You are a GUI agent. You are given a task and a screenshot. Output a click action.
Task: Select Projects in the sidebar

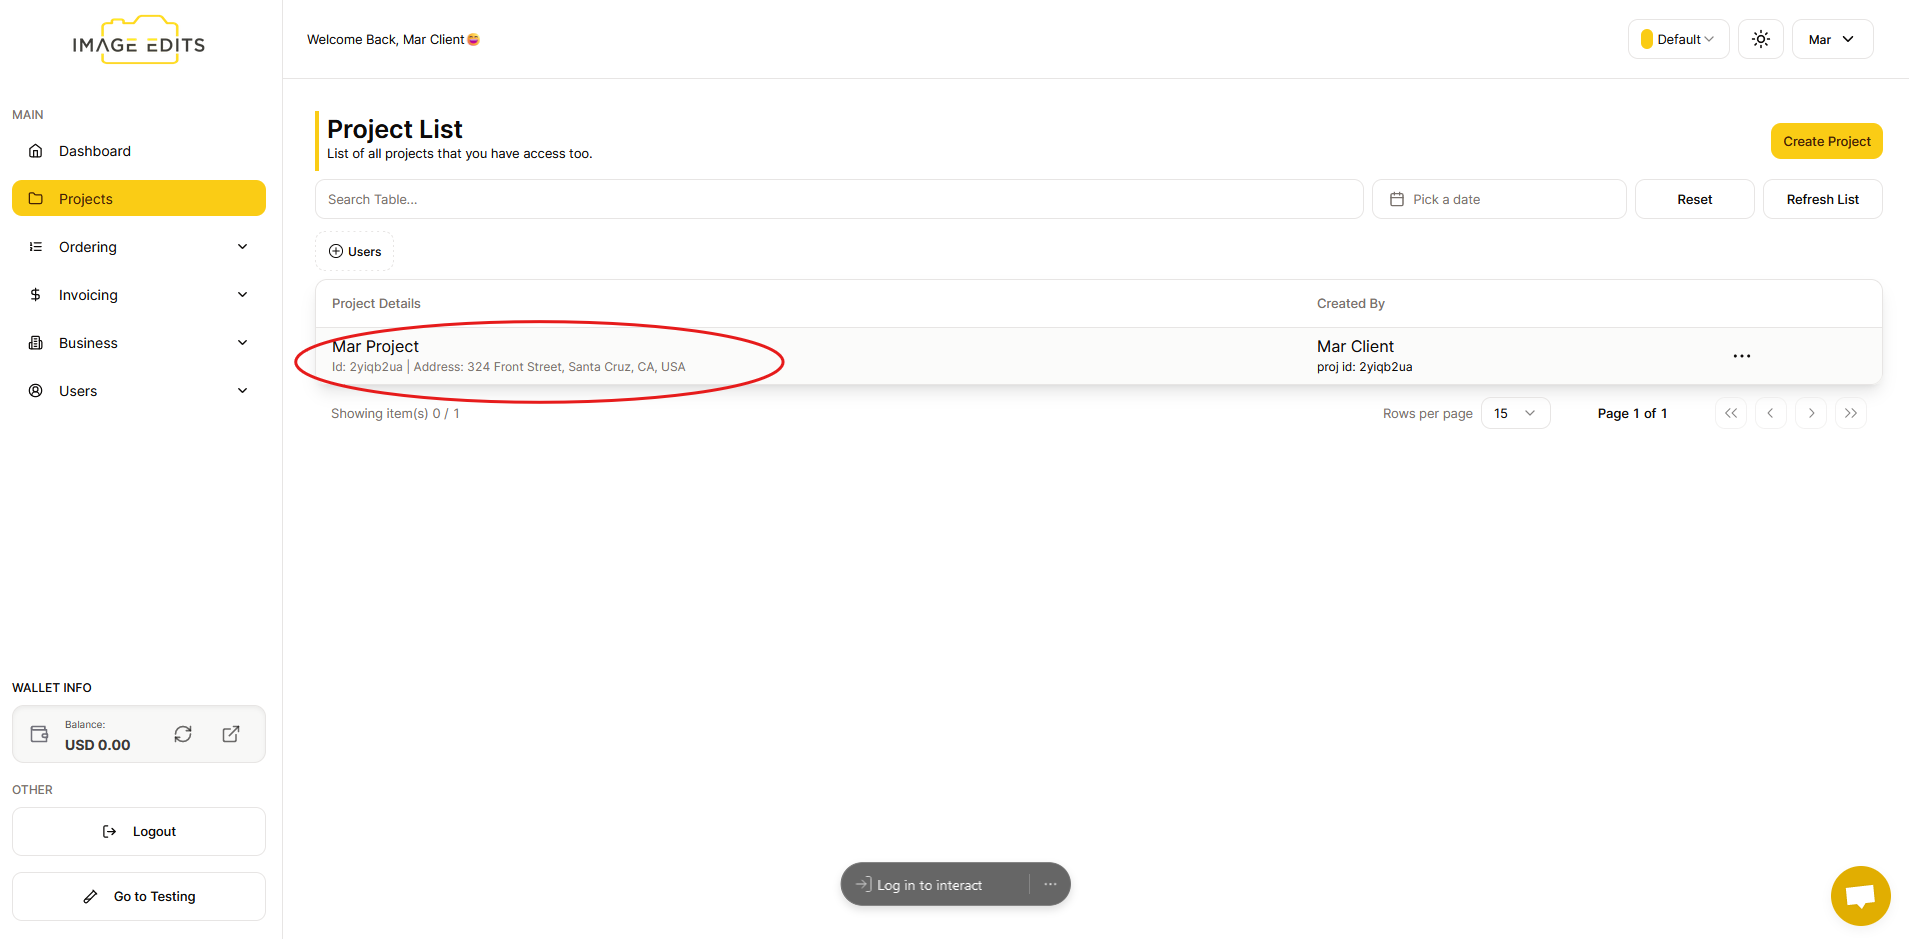139,199
